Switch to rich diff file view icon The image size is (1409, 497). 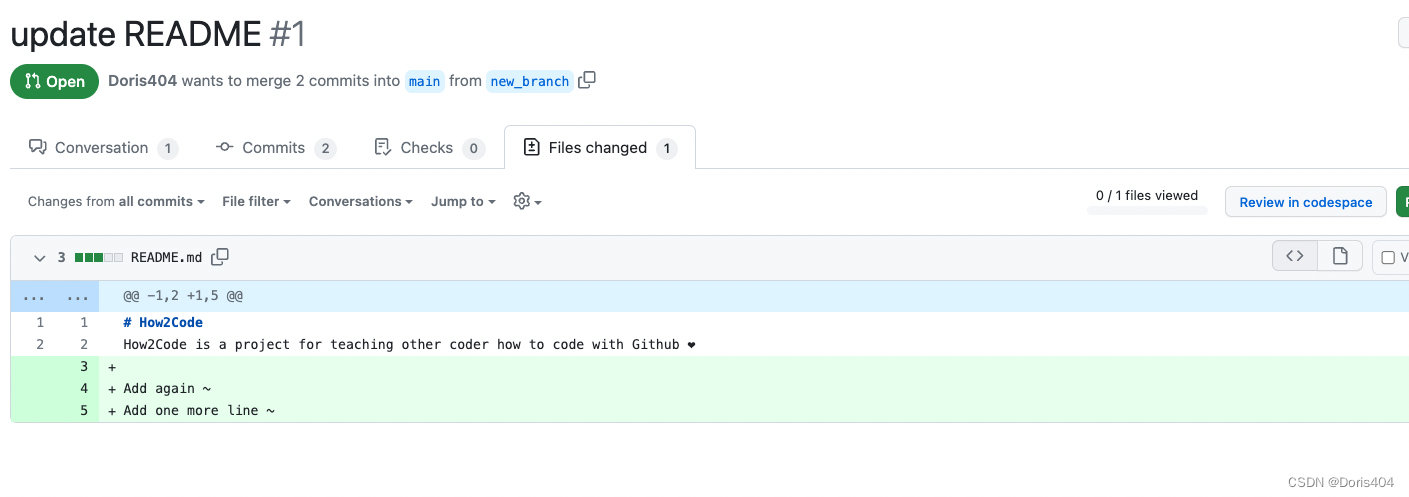tap(1340, 256)
